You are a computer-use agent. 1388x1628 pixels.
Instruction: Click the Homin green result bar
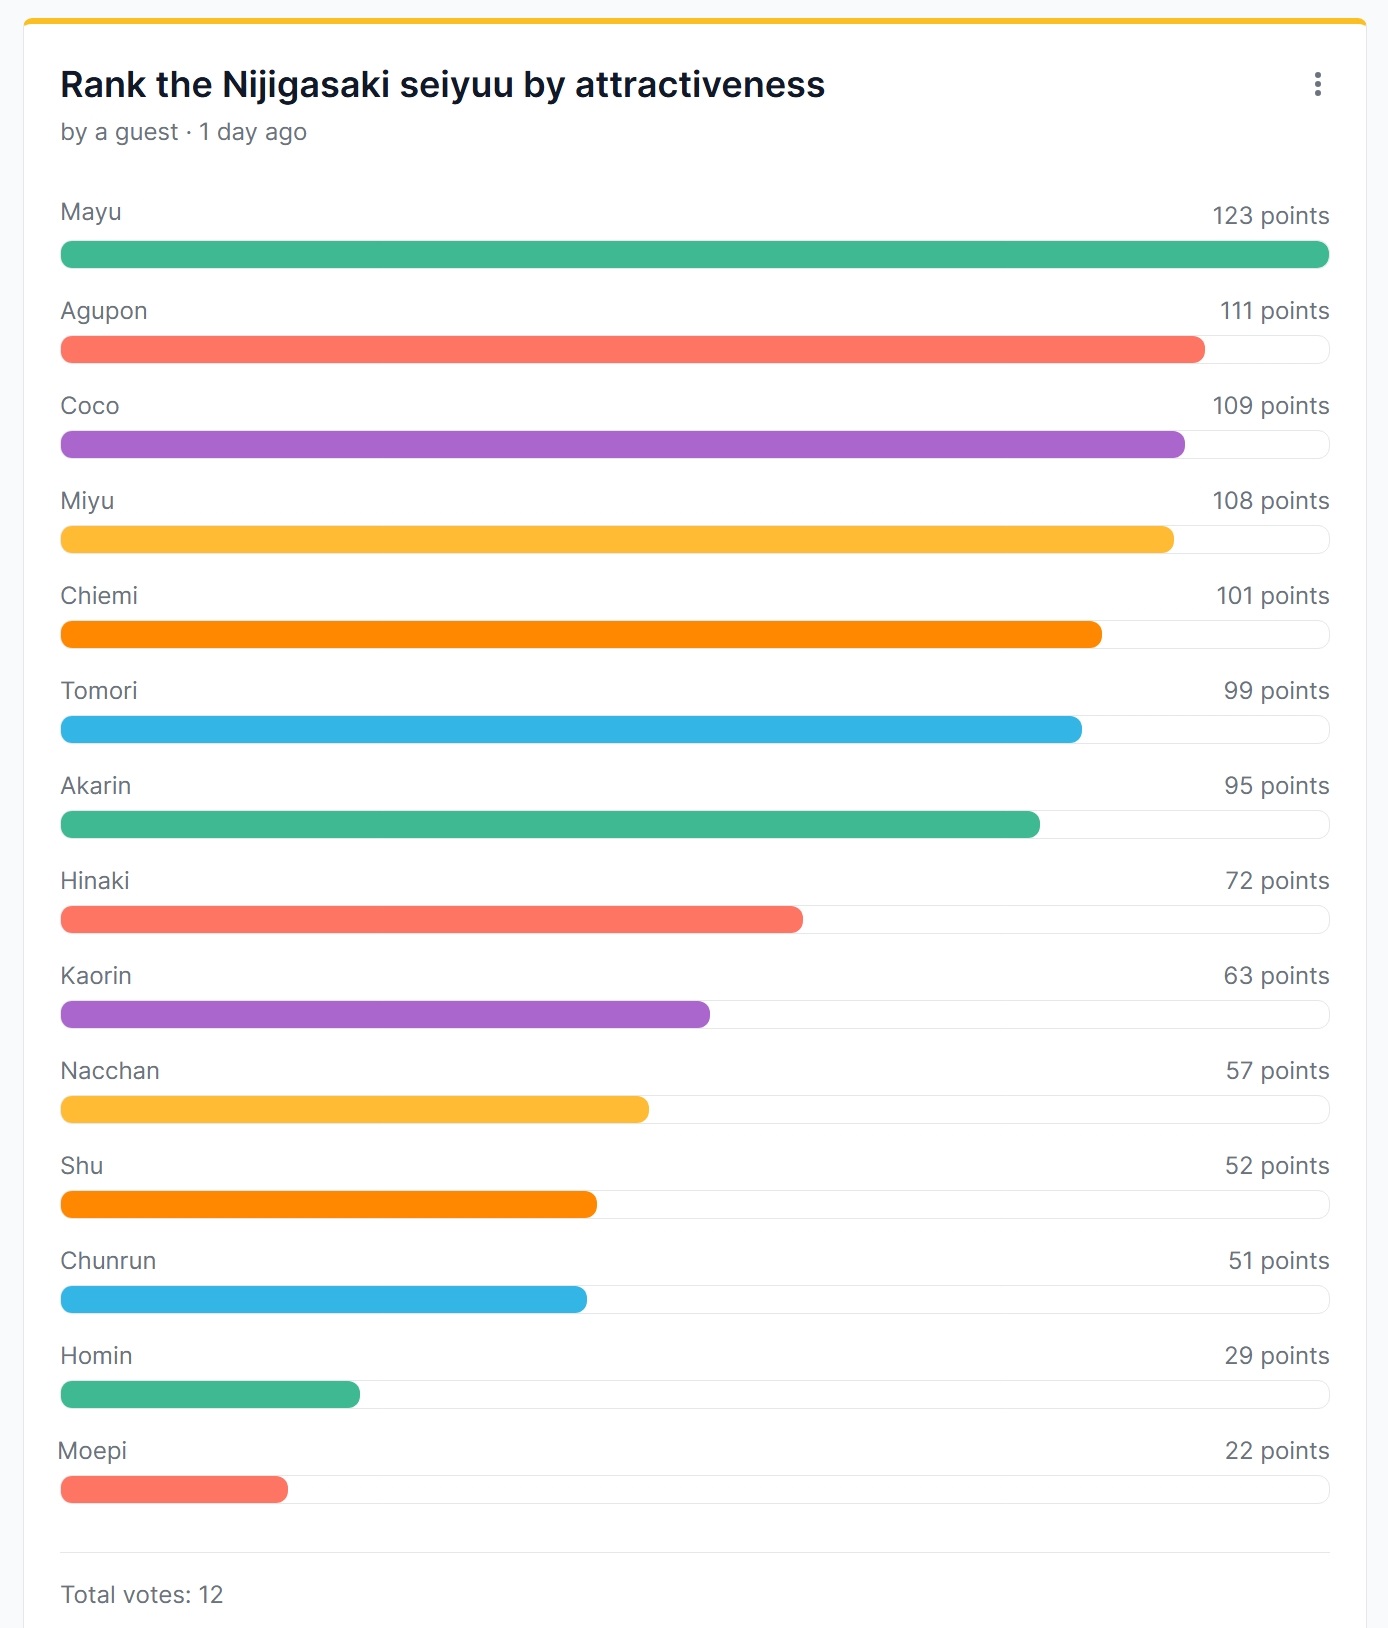point(210,1395)
